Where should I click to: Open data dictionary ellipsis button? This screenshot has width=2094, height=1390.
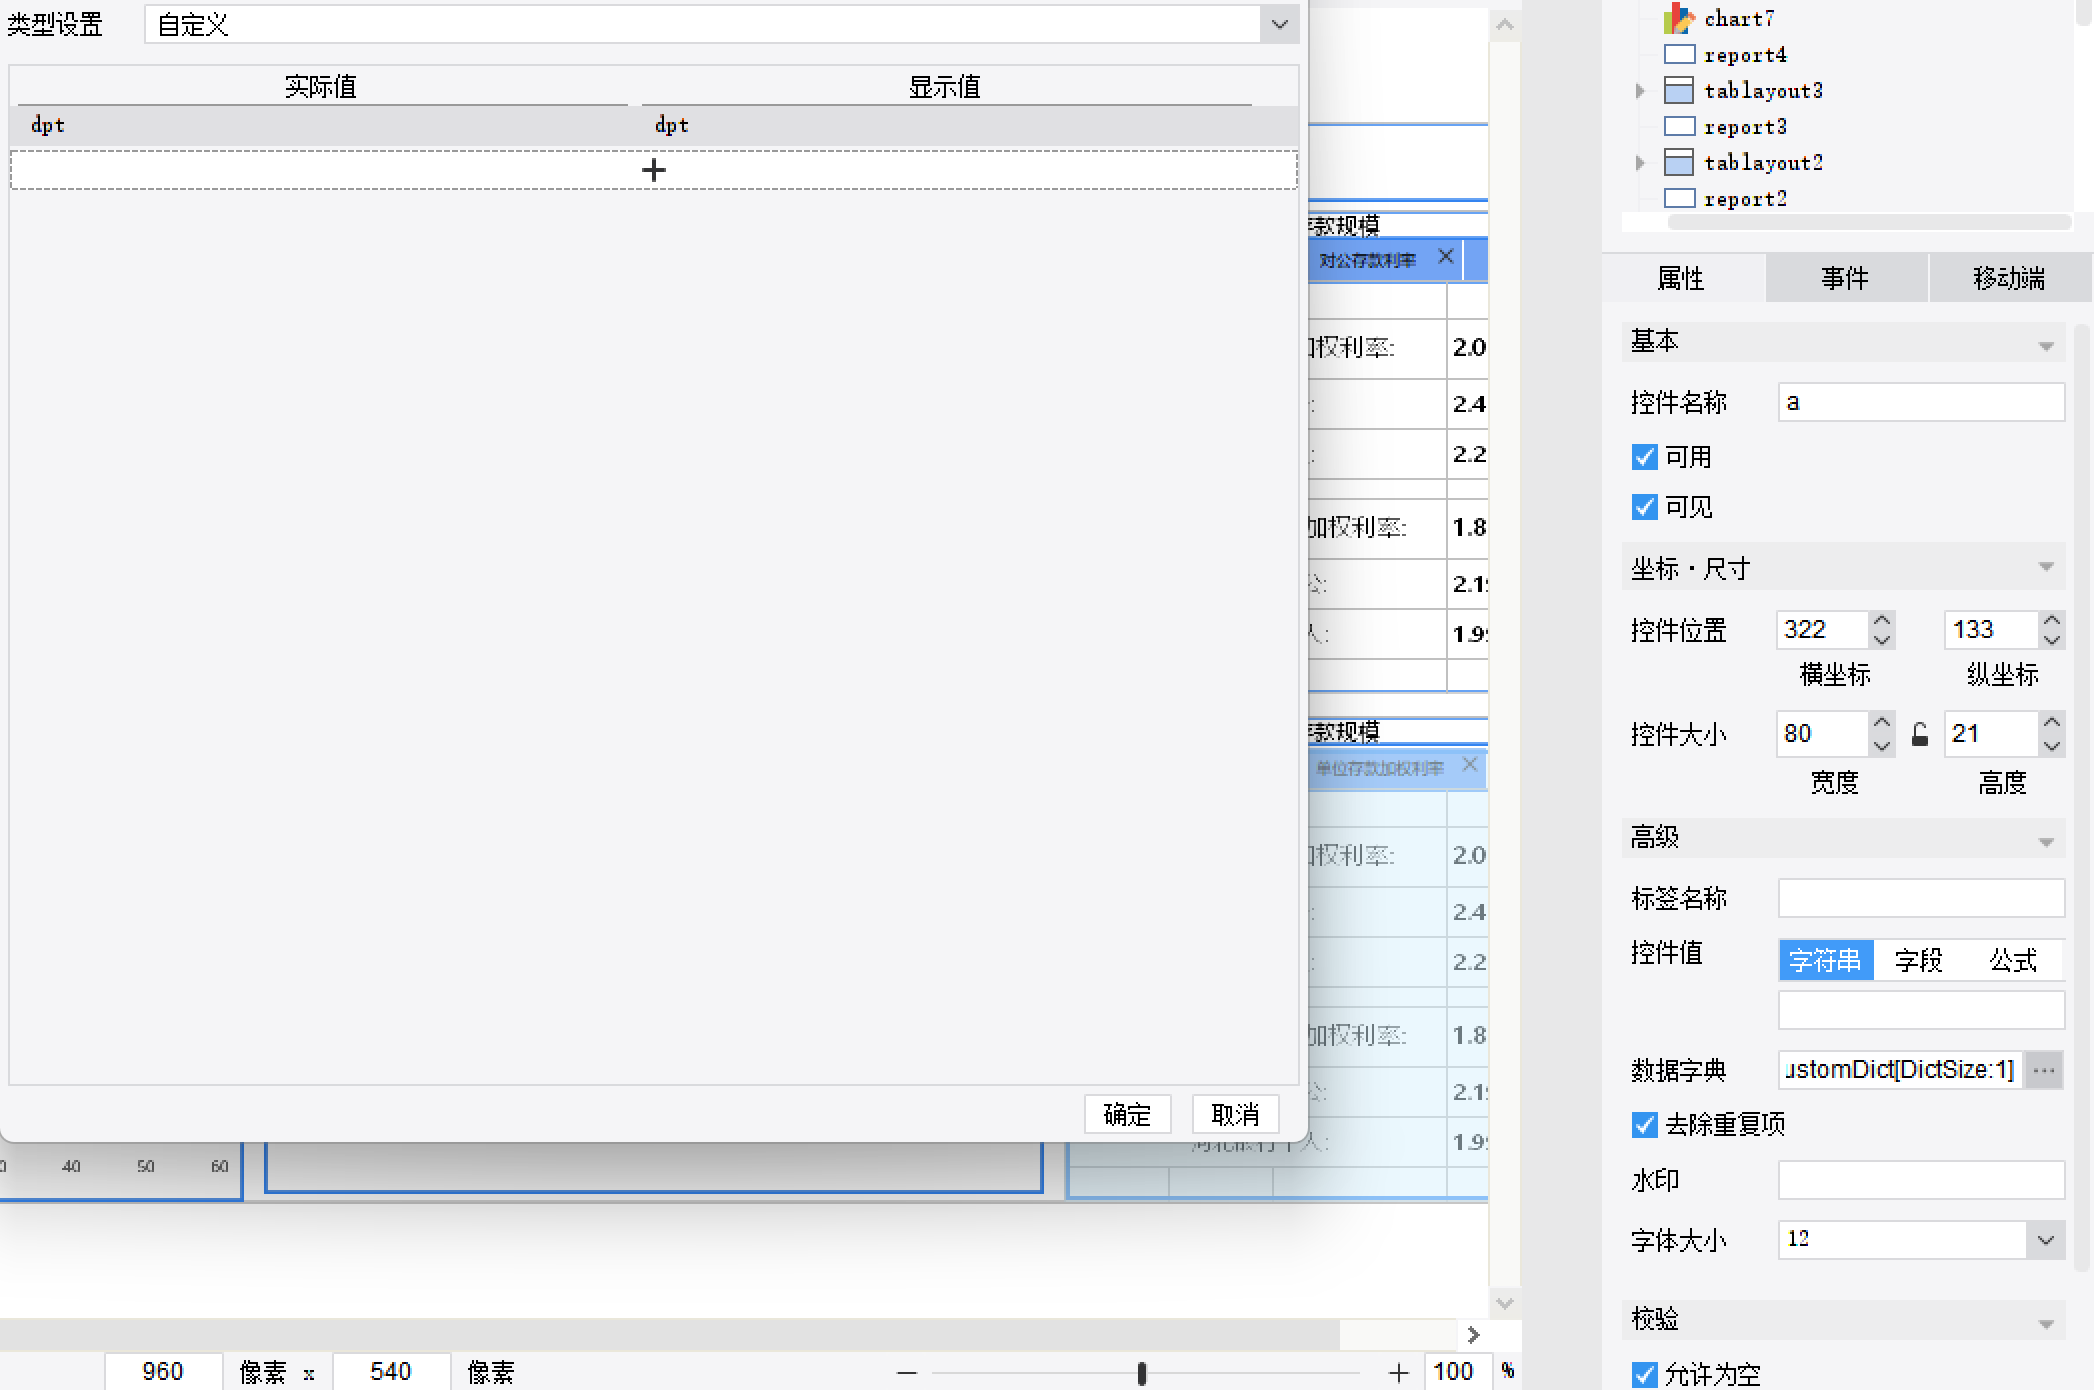click(x=2044, y=1070)
